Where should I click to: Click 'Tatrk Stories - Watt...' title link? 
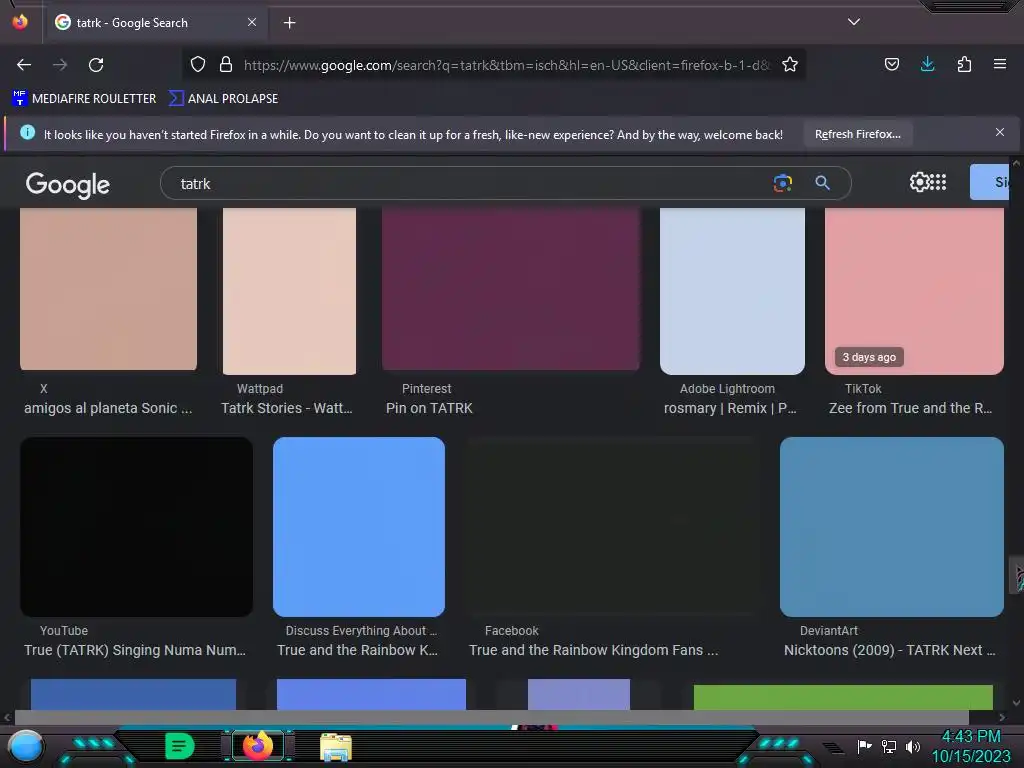point(287,408)
